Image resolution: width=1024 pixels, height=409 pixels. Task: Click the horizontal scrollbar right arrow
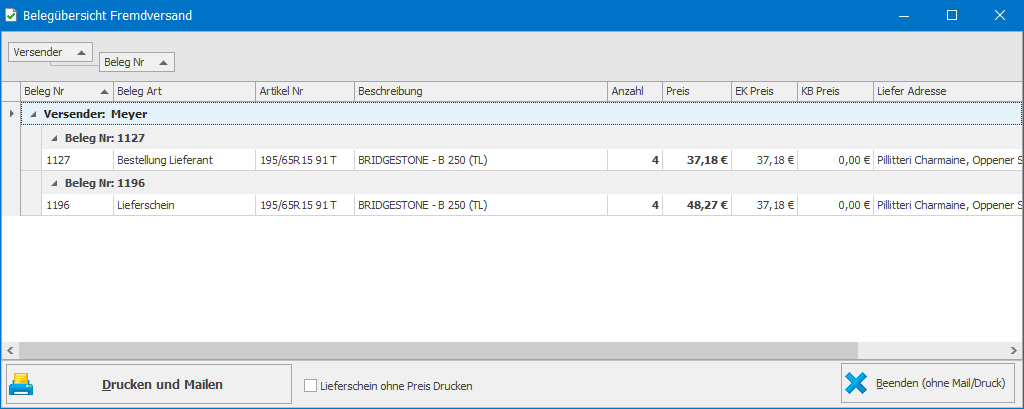tap(1014, 351)
